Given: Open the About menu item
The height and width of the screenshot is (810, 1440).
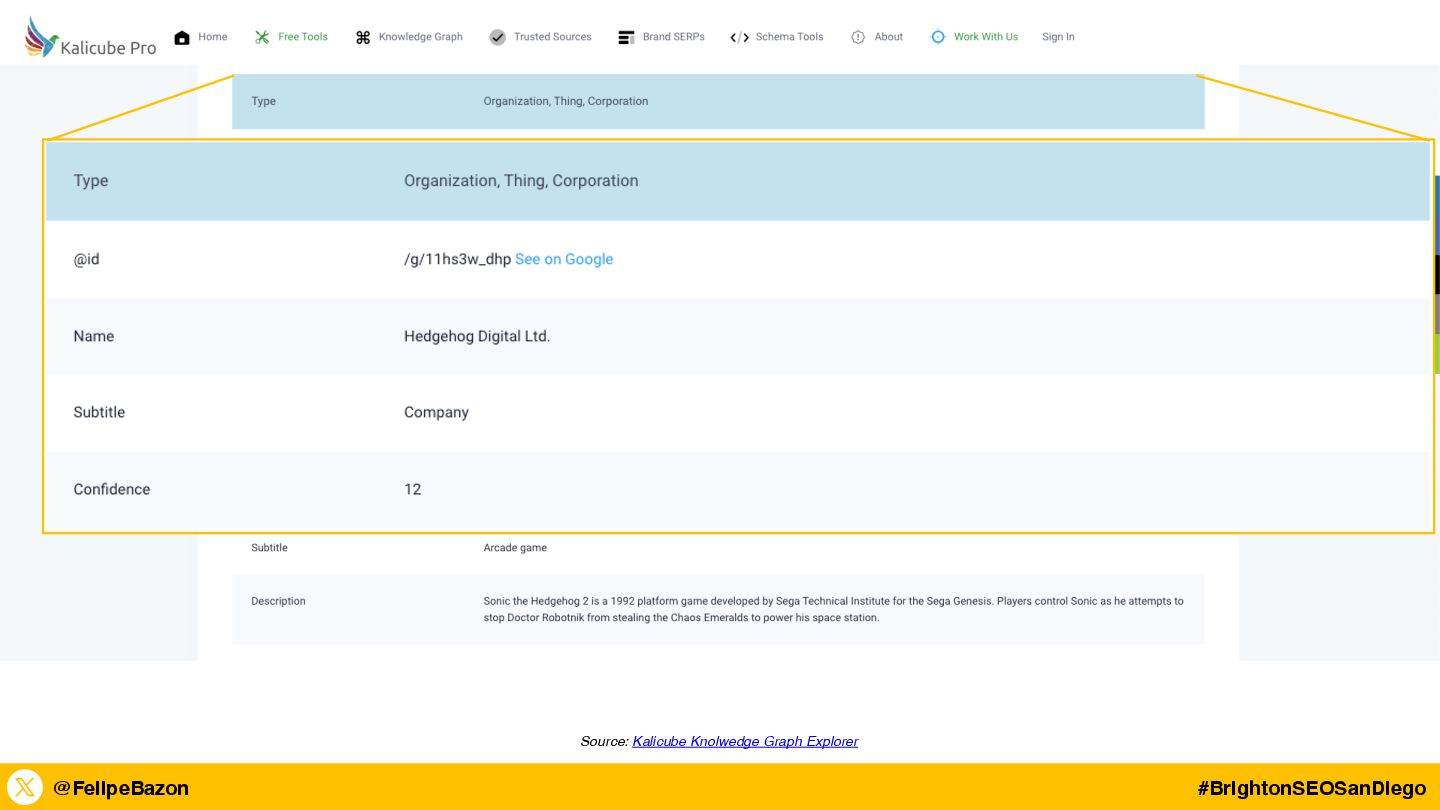Looking at the screenshot, I should pyautogui.click(x=889, y=37).
